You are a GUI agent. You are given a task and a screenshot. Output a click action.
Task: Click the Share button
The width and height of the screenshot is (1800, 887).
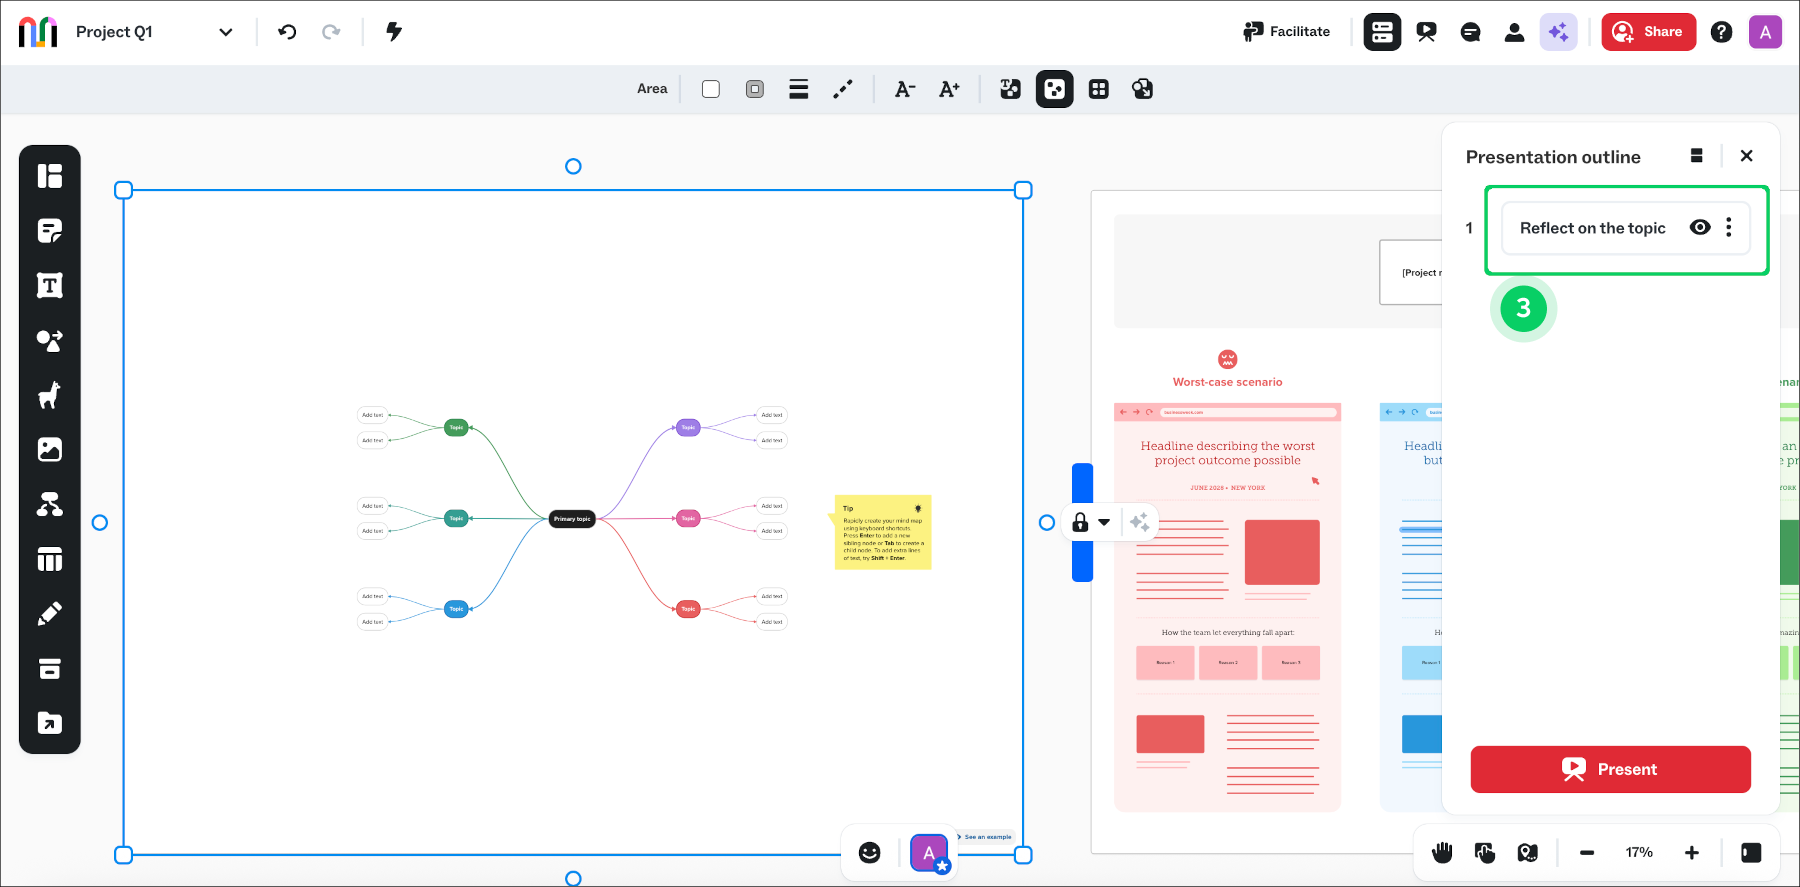click(x=1648, y=32)
